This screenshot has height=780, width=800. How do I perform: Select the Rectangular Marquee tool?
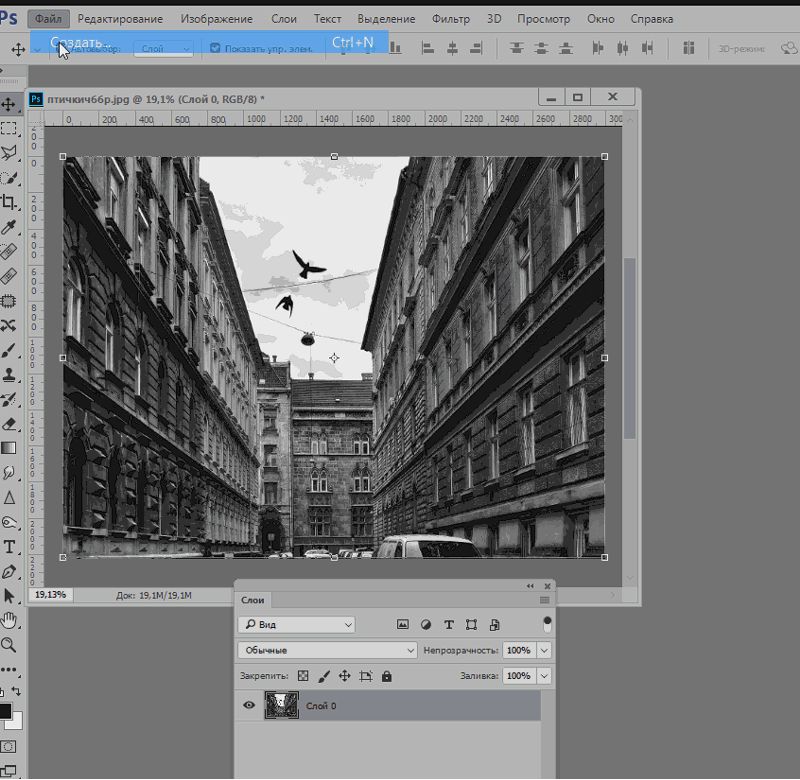click(x=9, y=128)
